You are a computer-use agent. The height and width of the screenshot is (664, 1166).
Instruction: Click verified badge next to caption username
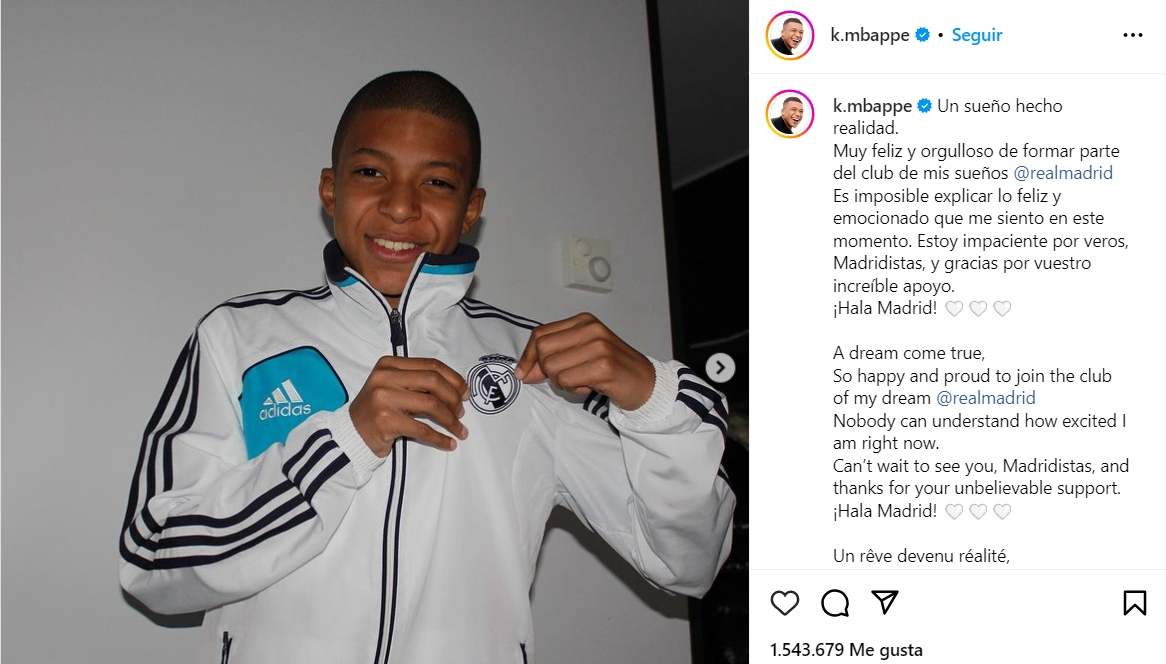[x=924, y=106]
